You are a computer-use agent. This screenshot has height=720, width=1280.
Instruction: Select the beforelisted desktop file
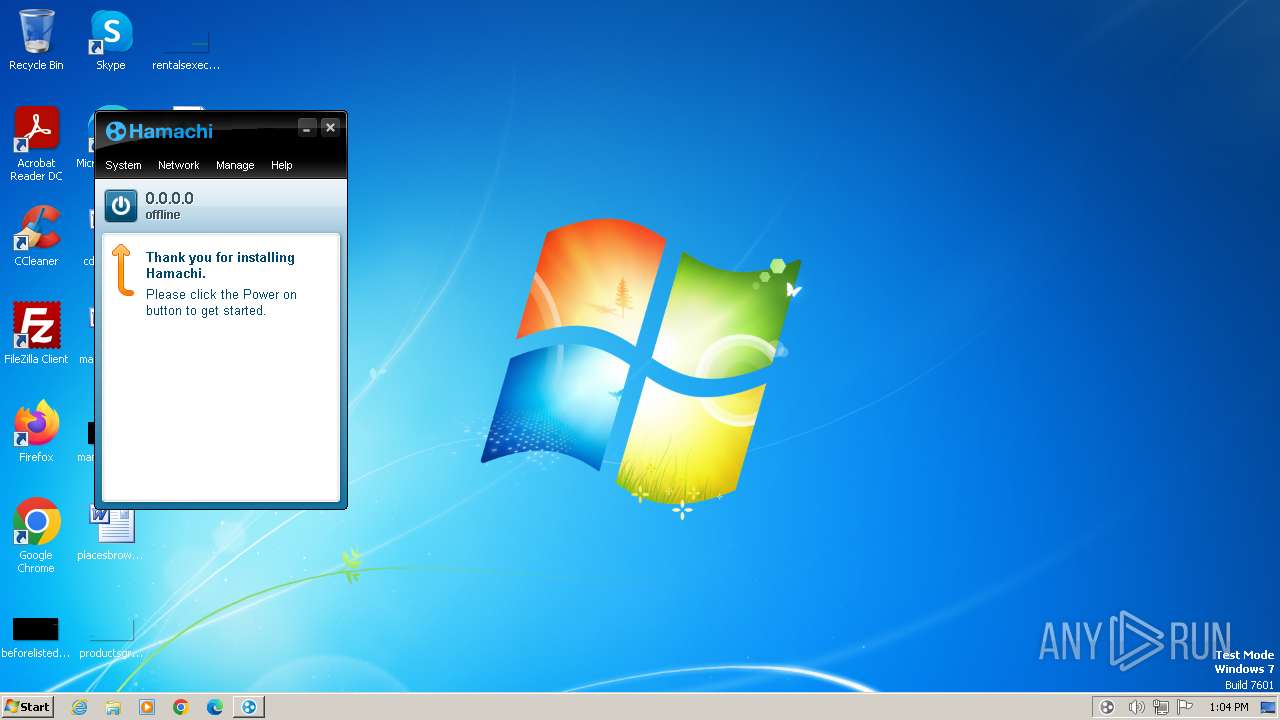(x=36, y=637)
